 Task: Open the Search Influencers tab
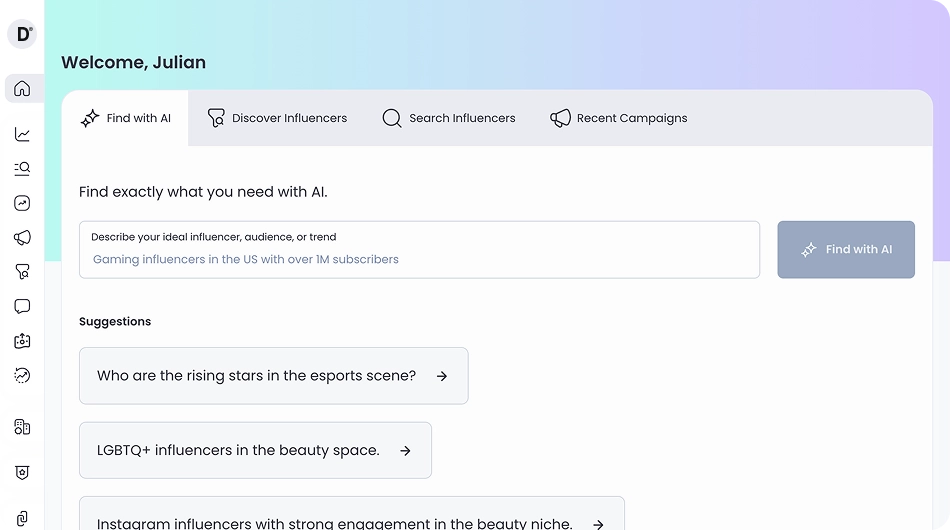coord(449,118)
